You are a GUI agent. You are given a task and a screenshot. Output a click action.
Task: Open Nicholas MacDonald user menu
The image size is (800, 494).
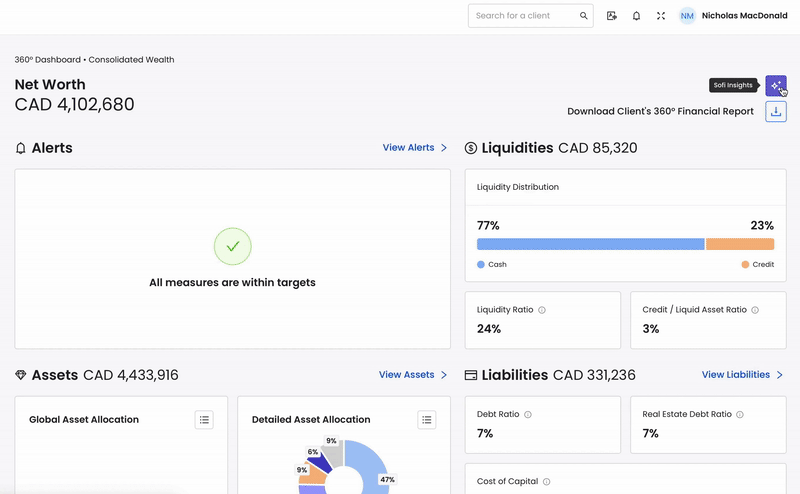[x=735, y=16]
